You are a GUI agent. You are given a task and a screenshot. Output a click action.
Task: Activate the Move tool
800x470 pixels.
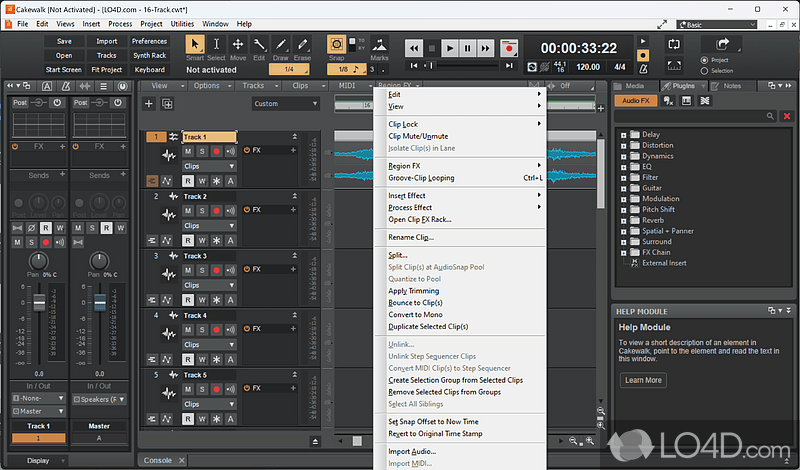coord(238,44)
